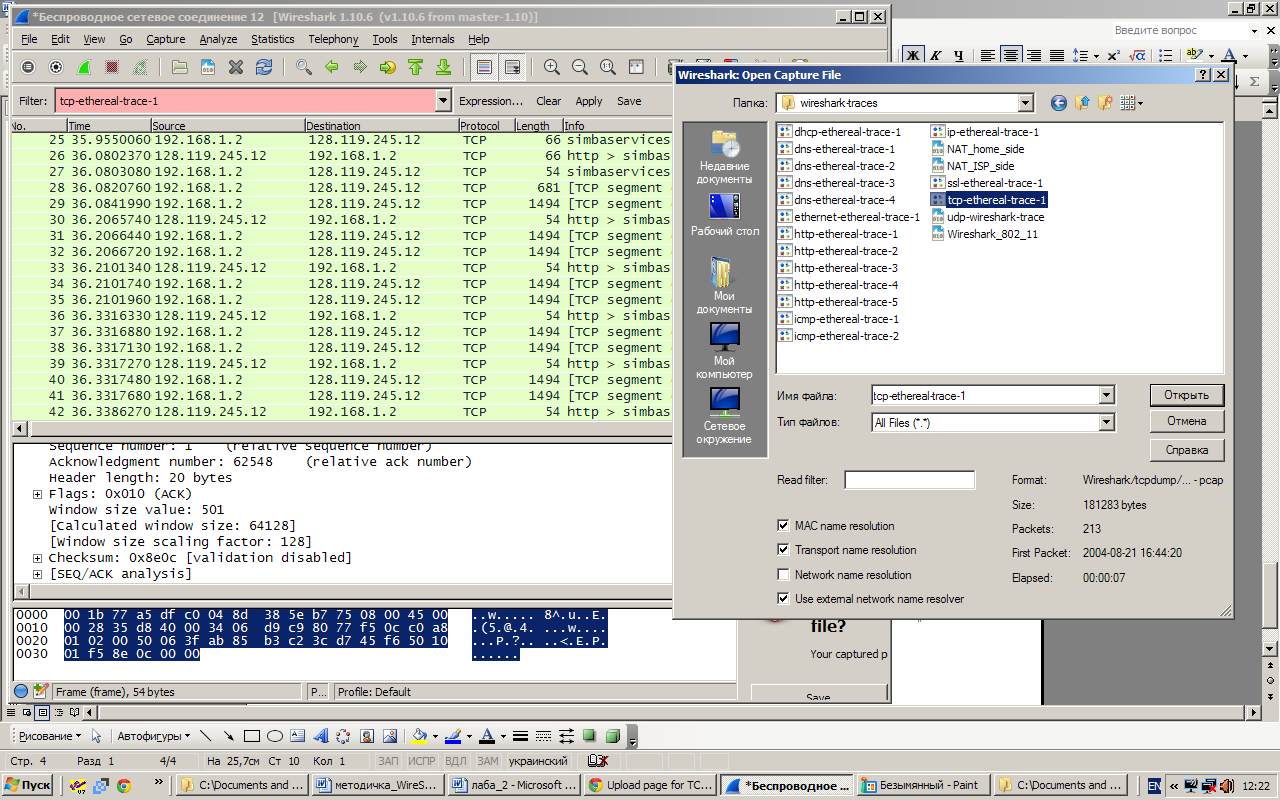Click the Go to first packet icon

point(415,67)
